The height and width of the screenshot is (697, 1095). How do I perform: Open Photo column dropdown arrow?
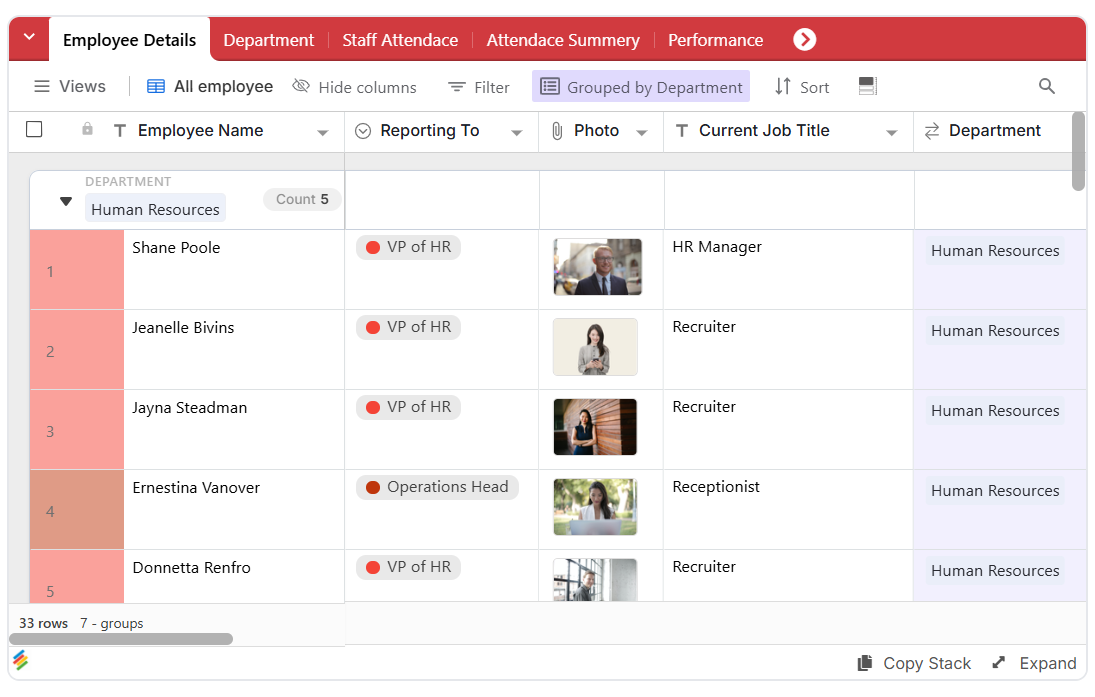[642, 133]
